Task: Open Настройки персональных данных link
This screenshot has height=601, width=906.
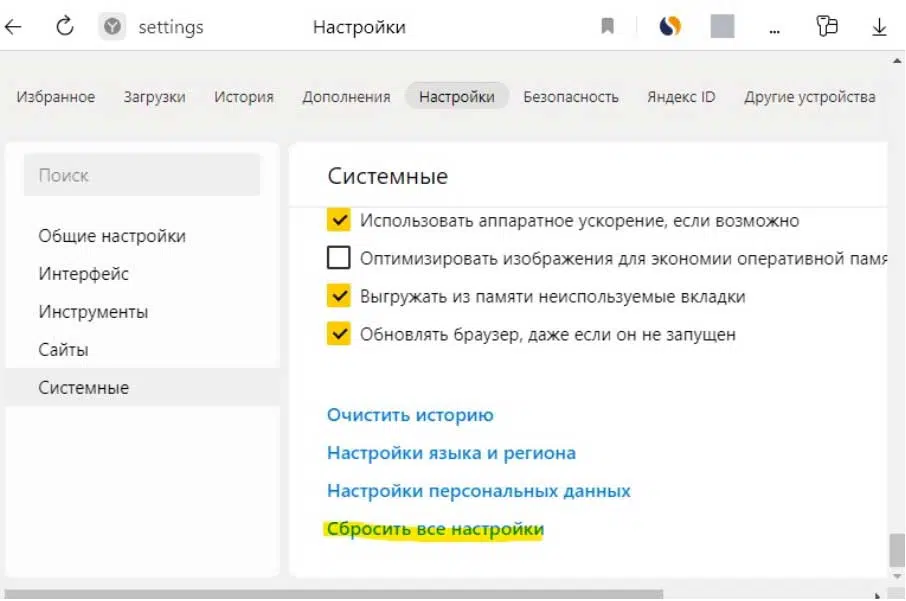Action: 478,491
